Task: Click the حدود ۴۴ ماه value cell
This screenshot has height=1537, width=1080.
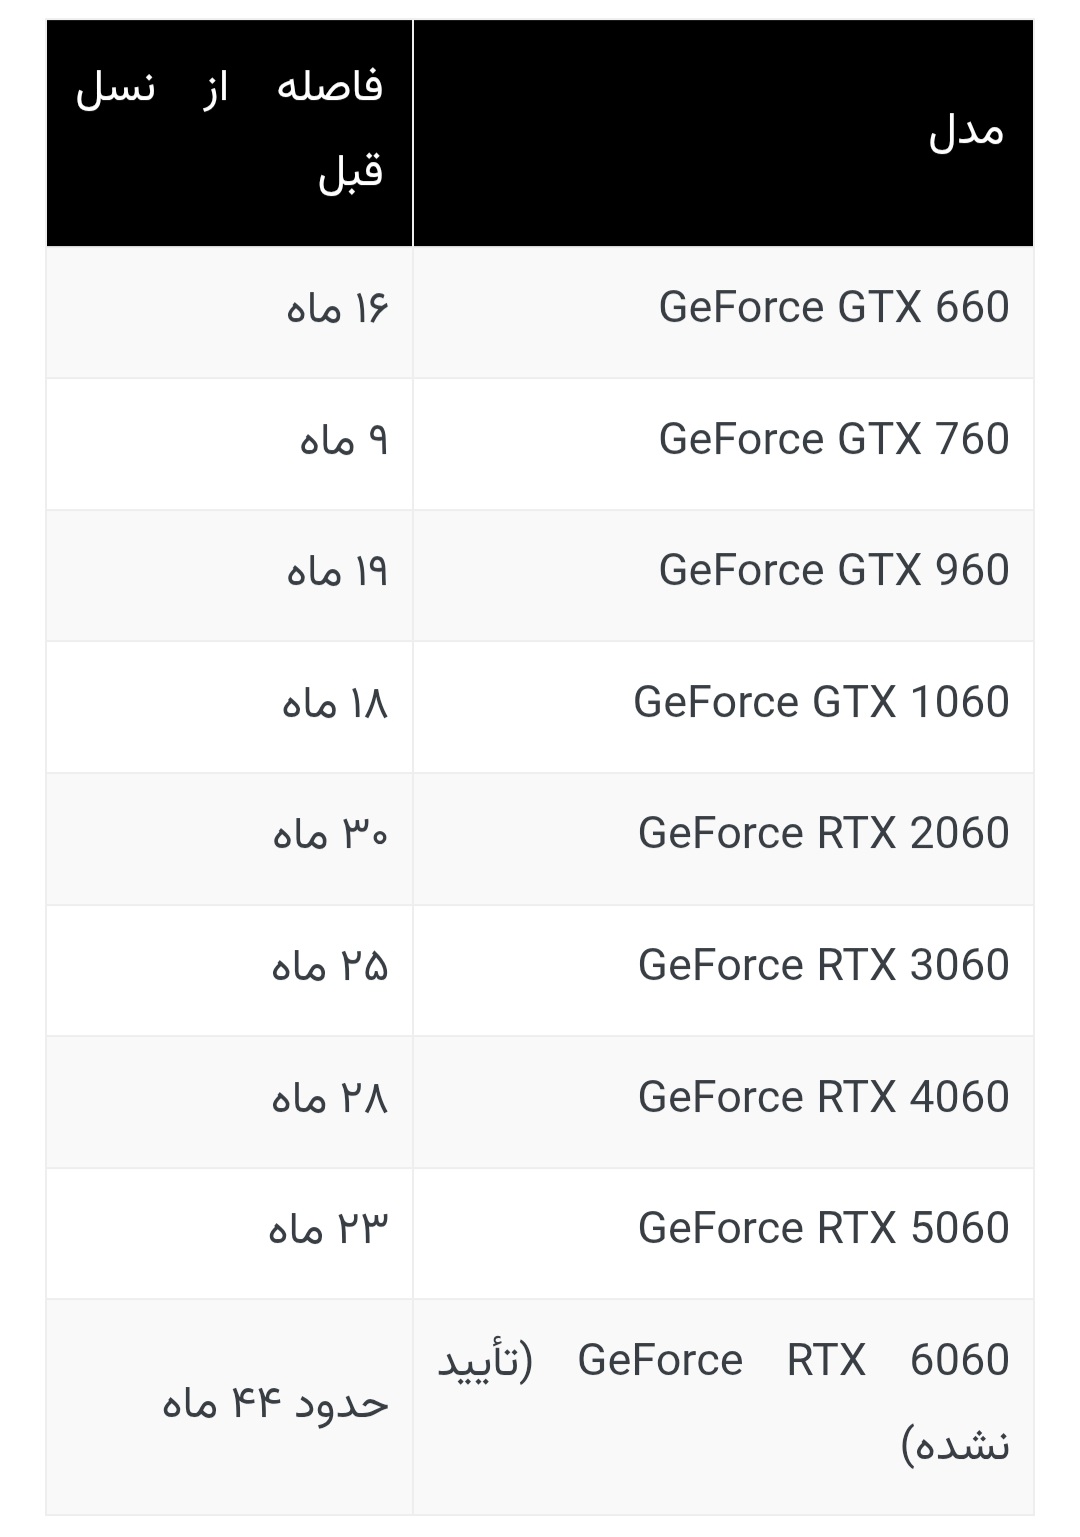Action: pos(229,1407)
